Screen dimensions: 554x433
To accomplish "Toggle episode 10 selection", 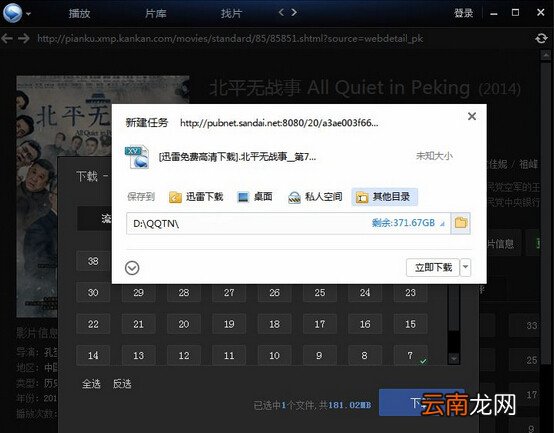I will pos(274,355).
